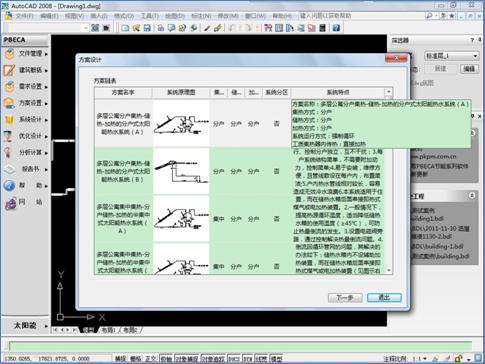The width and height of the screenshot is (485, 364).
Task: Open the 标准层 dropdown in the right panel
Action: click(x=452, y=56)
